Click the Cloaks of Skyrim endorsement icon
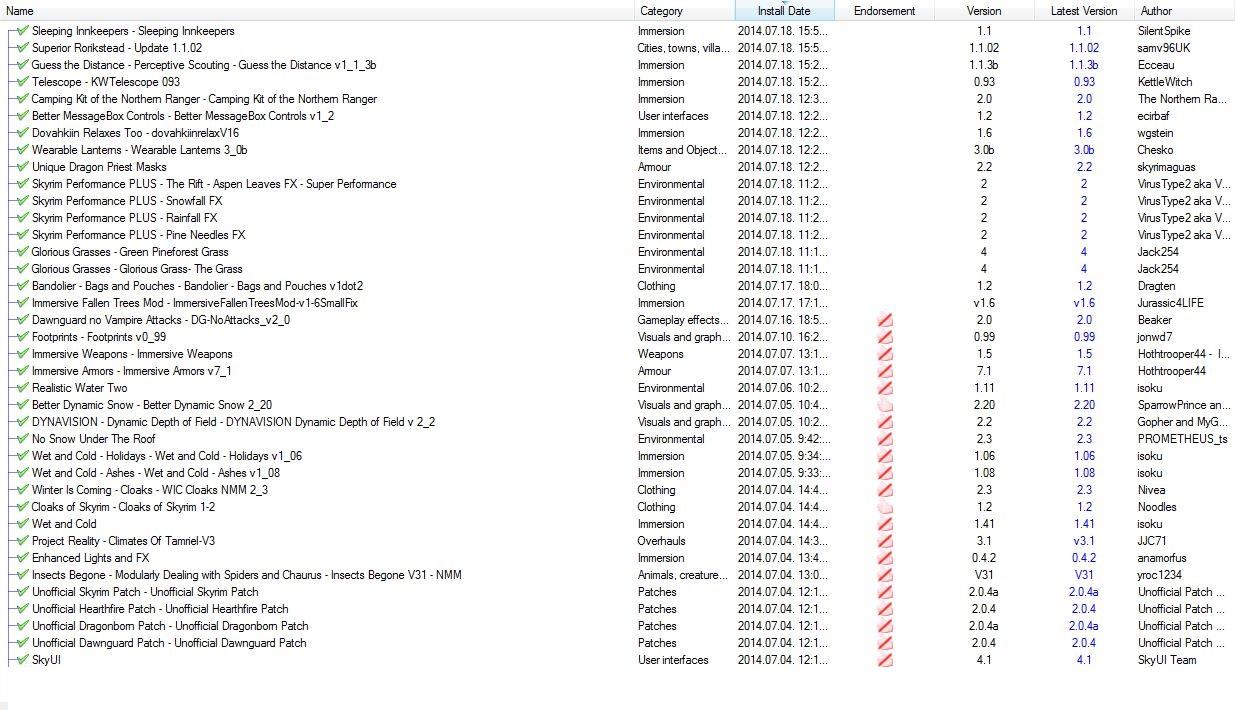This screenshot has width=1235, height=710. pos(884,507)
